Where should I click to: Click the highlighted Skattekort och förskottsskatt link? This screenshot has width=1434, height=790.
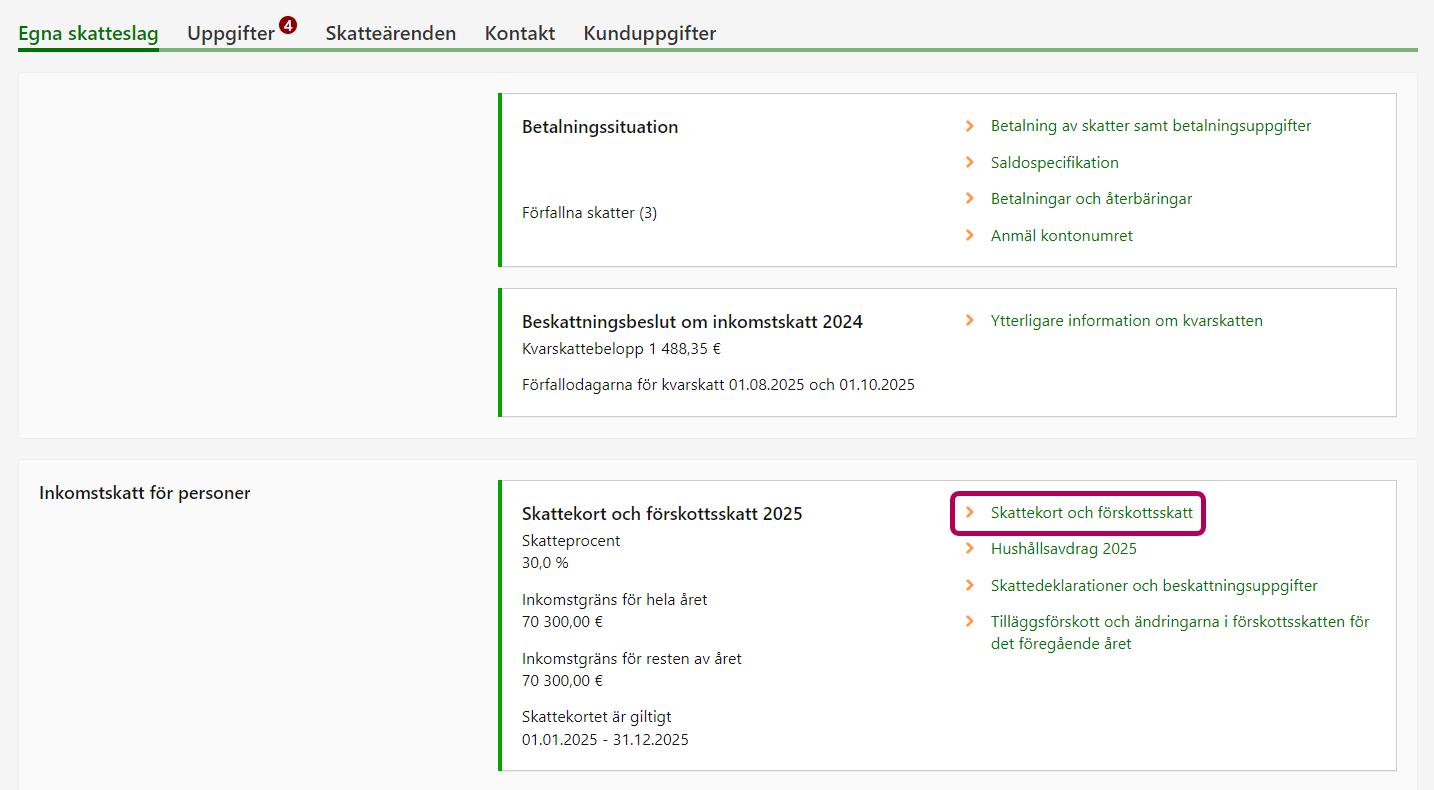[x=1091, y=512]
